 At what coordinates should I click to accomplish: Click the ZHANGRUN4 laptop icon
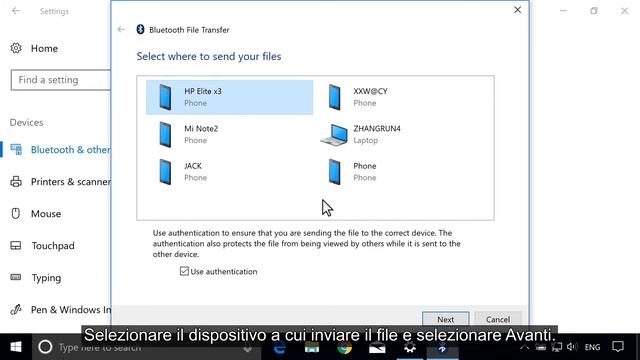(x=334, y=135)
